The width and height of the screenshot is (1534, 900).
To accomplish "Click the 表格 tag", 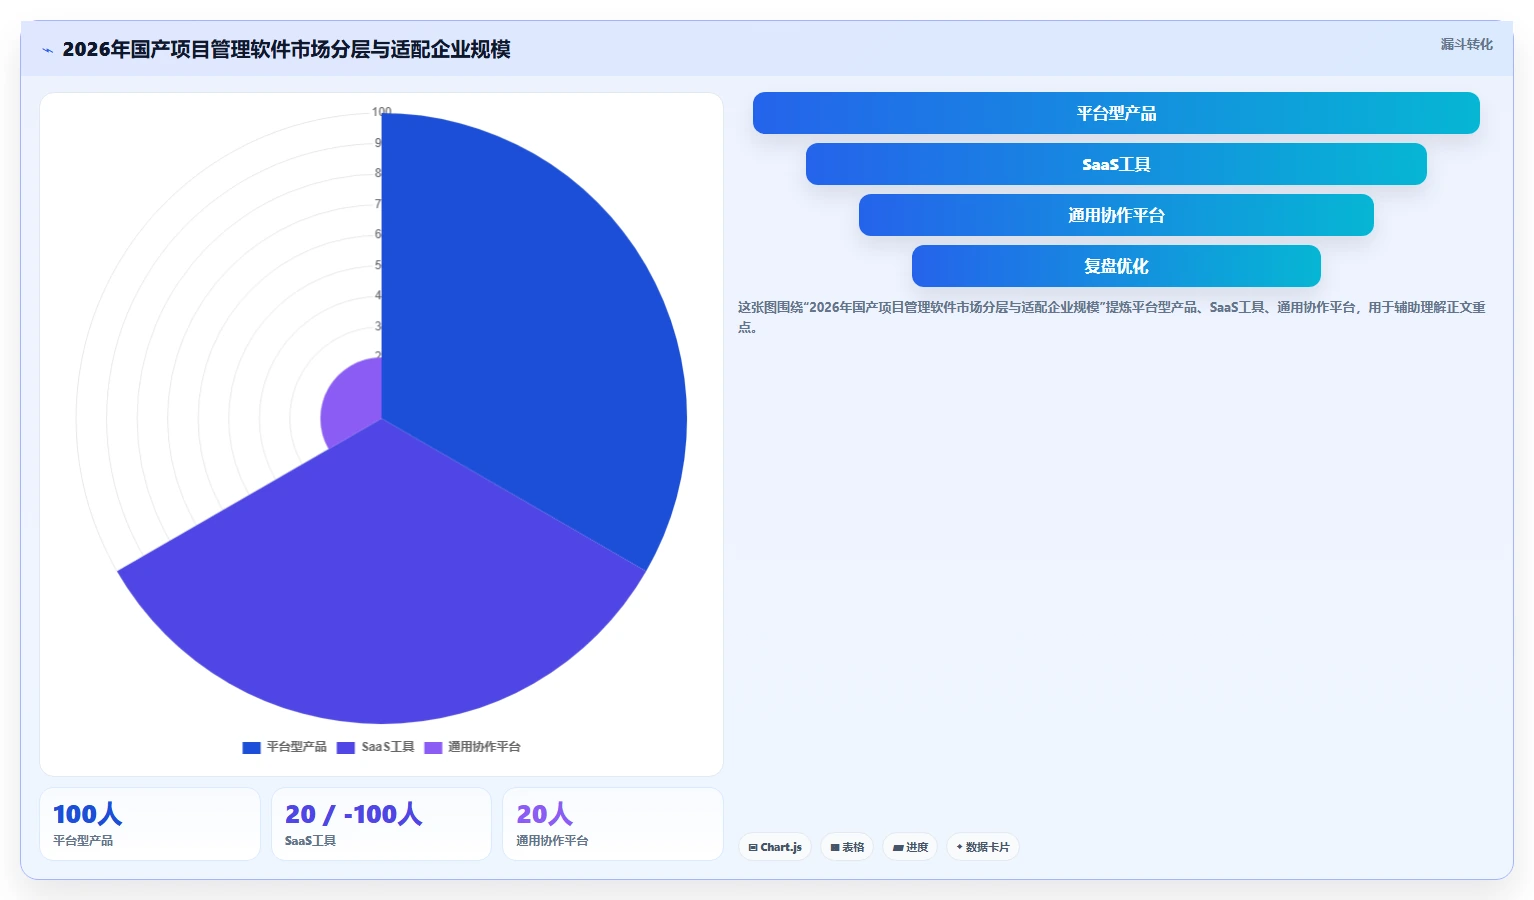I will click(x=847, y=847).
